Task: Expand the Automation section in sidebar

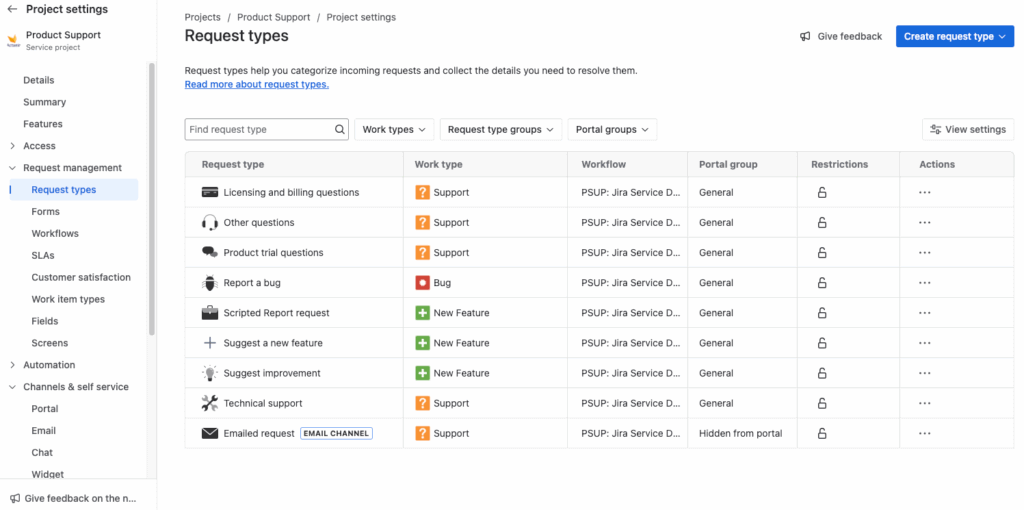Action: pyautogui.click(x=12, y=365)
